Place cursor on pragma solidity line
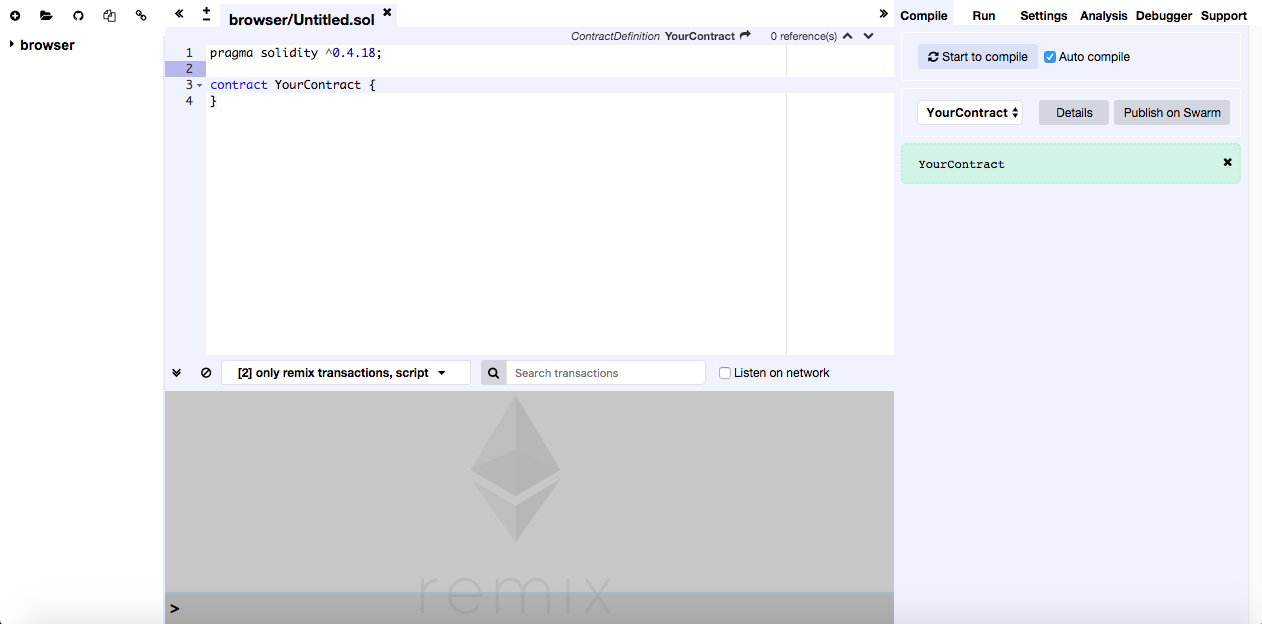This screenshot has width=1262, height=624. tap(296, 53)
